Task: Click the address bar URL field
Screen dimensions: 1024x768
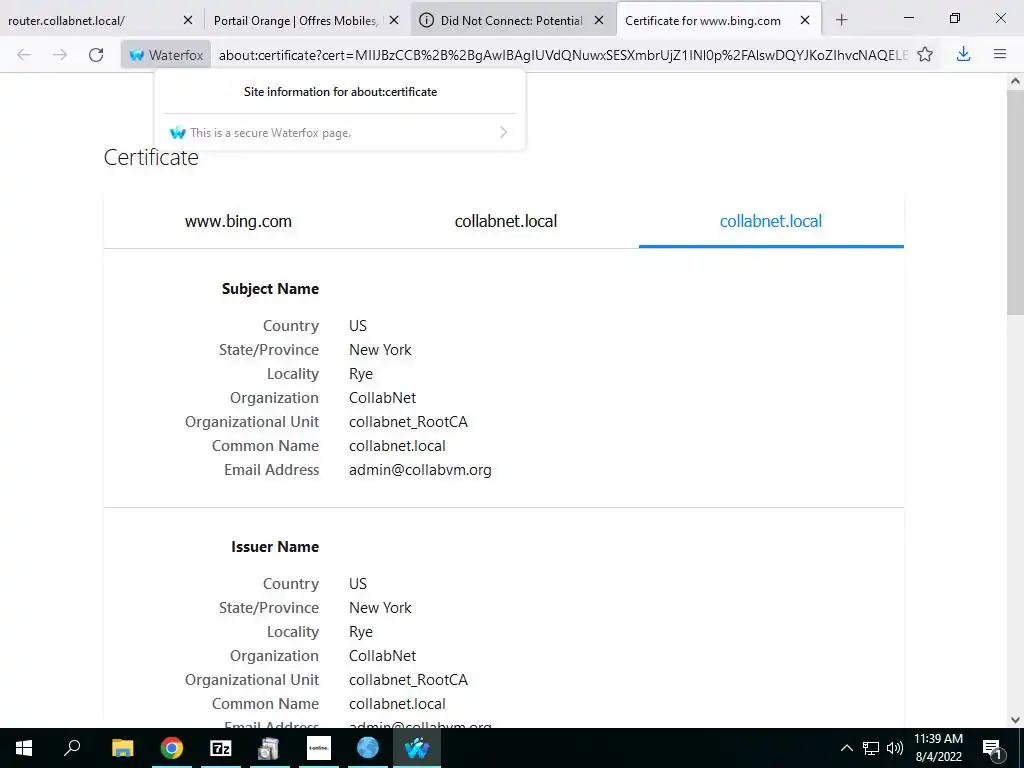Action: tap(563, 55)
